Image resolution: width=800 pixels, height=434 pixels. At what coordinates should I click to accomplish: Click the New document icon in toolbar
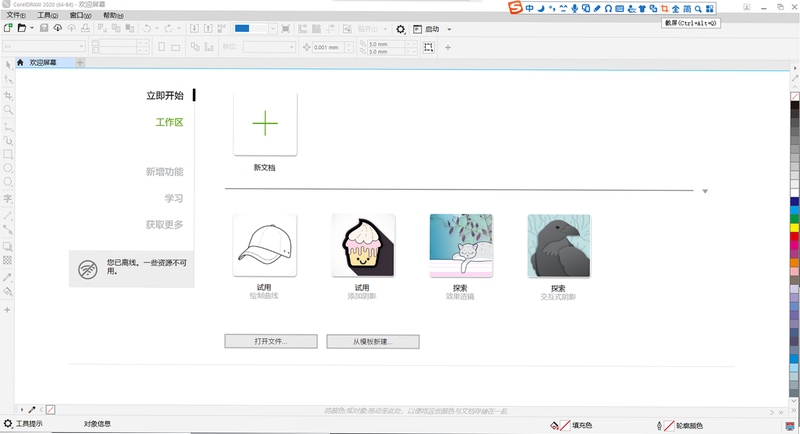(8, 28)
